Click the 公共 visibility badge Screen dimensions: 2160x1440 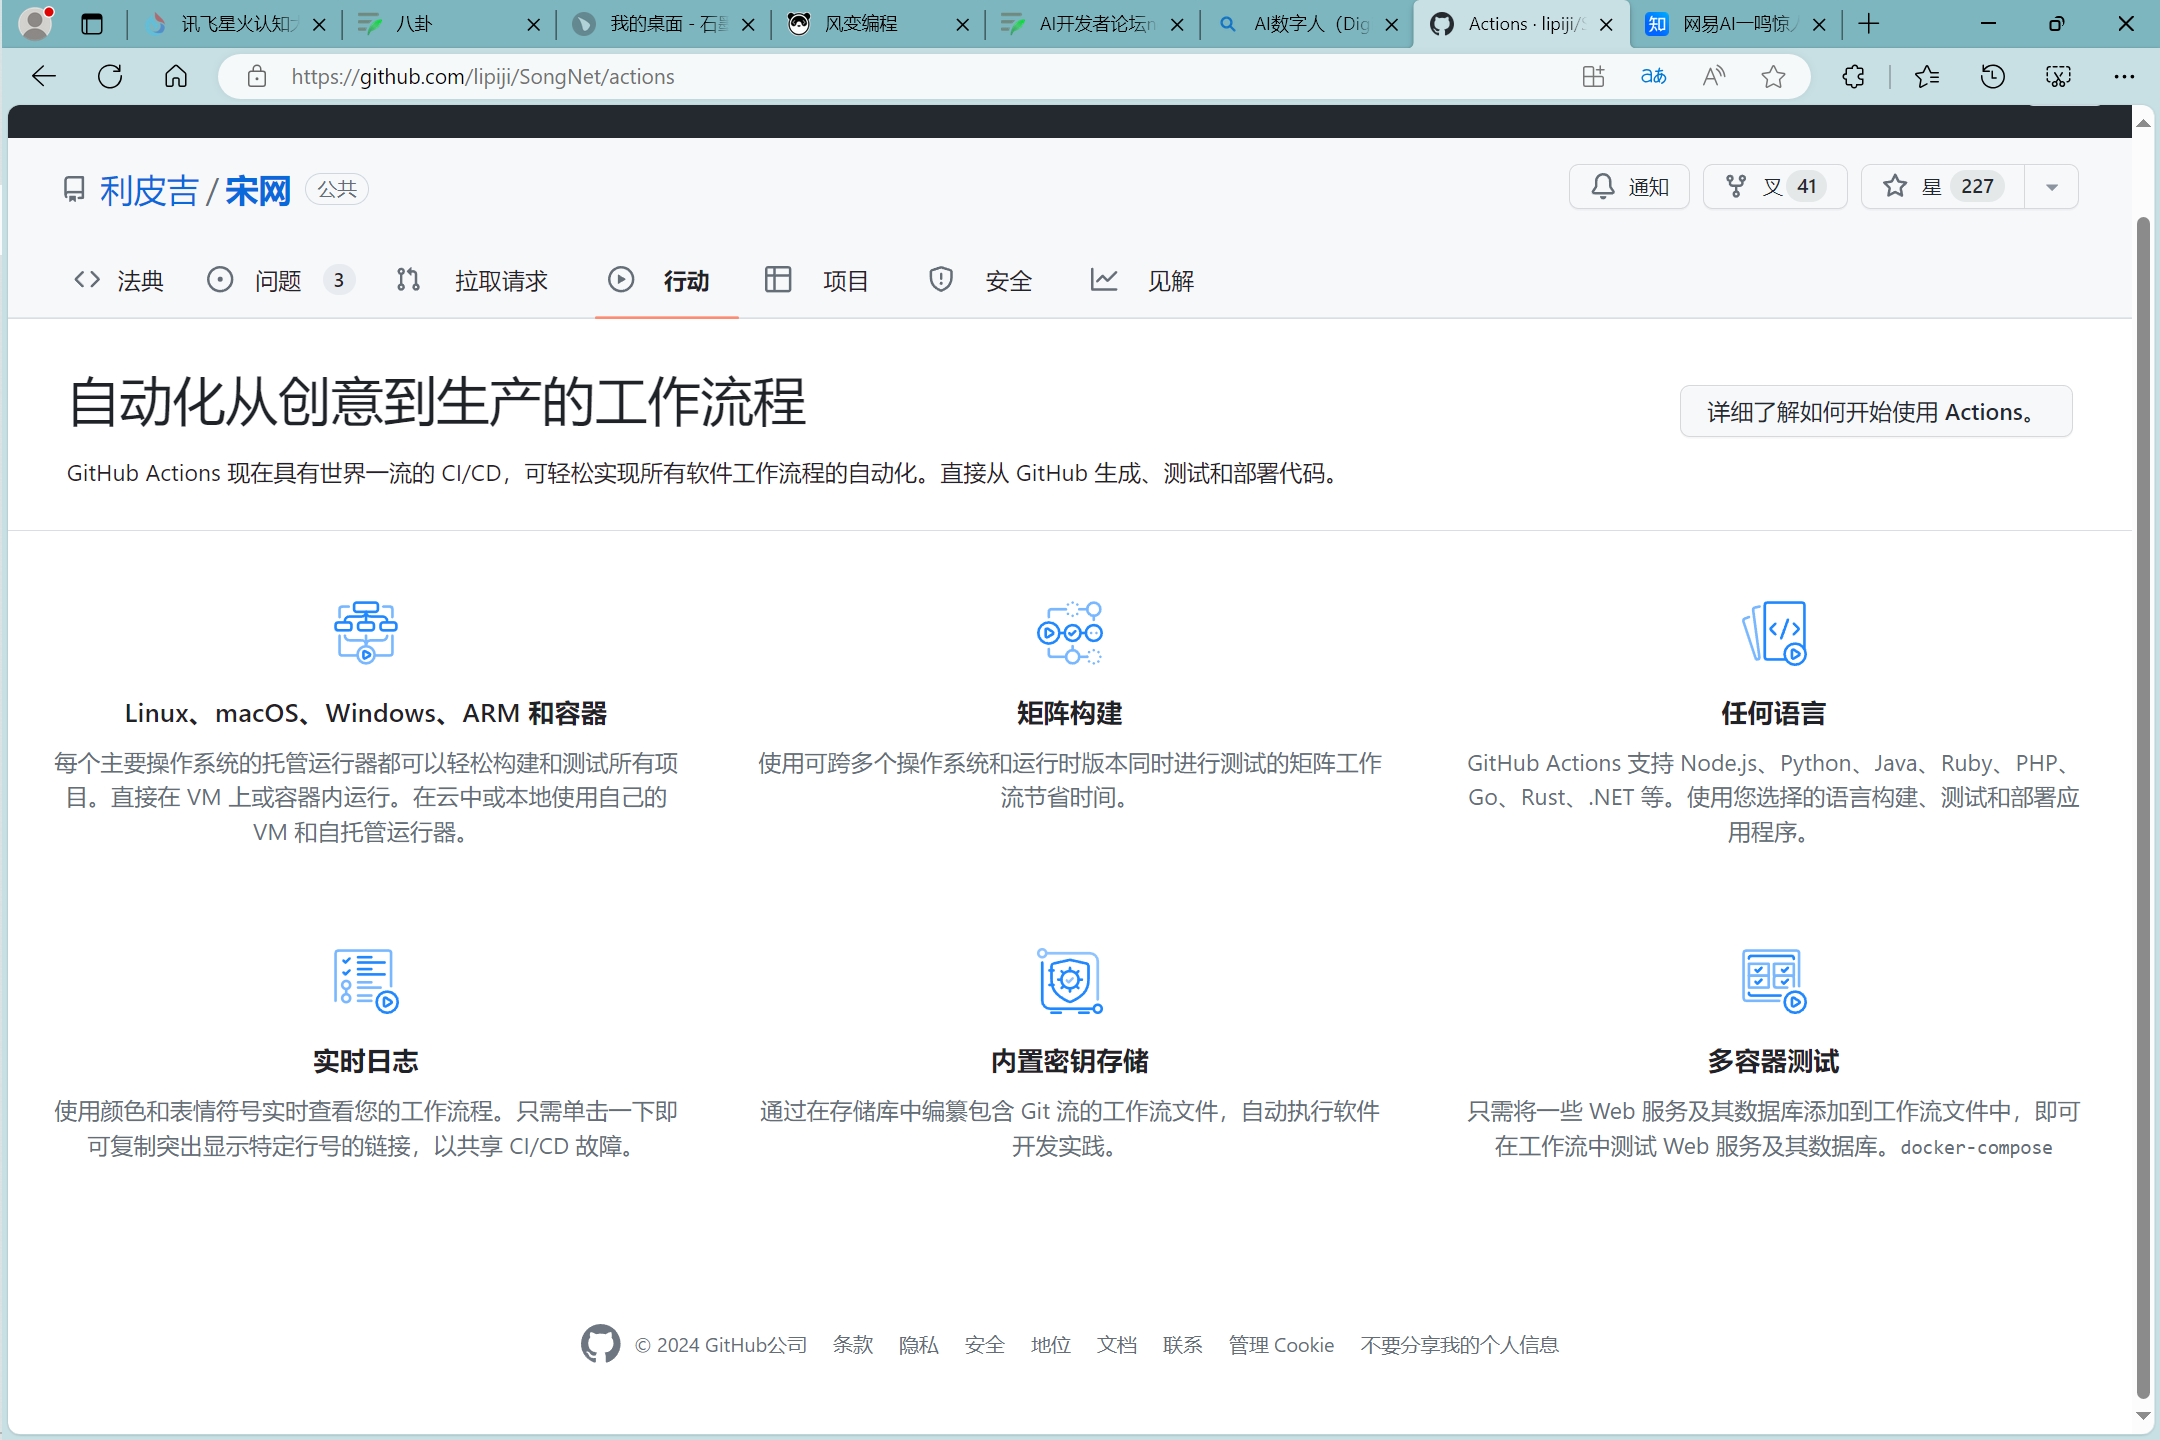coord(337,189)
